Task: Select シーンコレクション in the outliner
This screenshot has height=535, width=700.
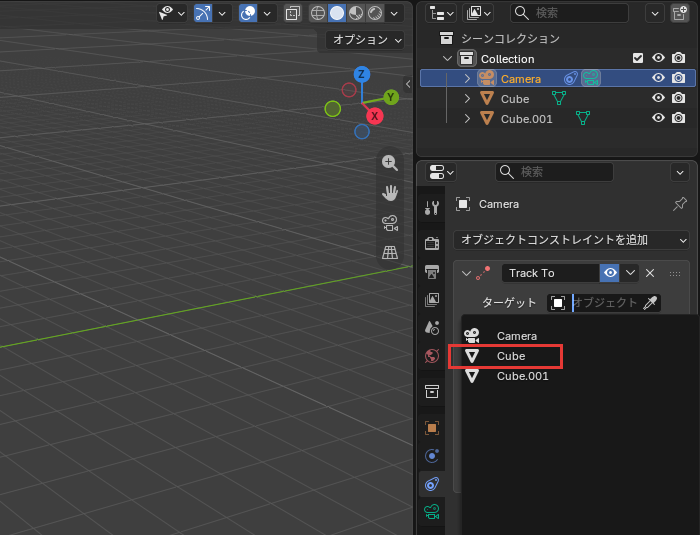Action: 510,39
